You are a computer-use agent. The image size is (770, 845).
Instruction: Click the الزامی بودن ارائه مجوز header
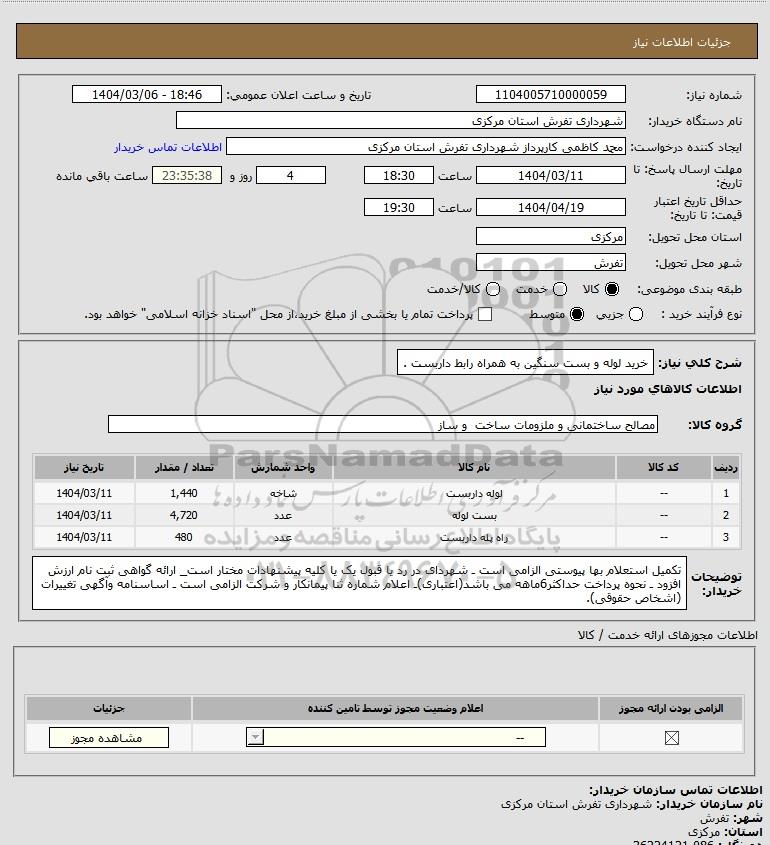pos(671,709)
